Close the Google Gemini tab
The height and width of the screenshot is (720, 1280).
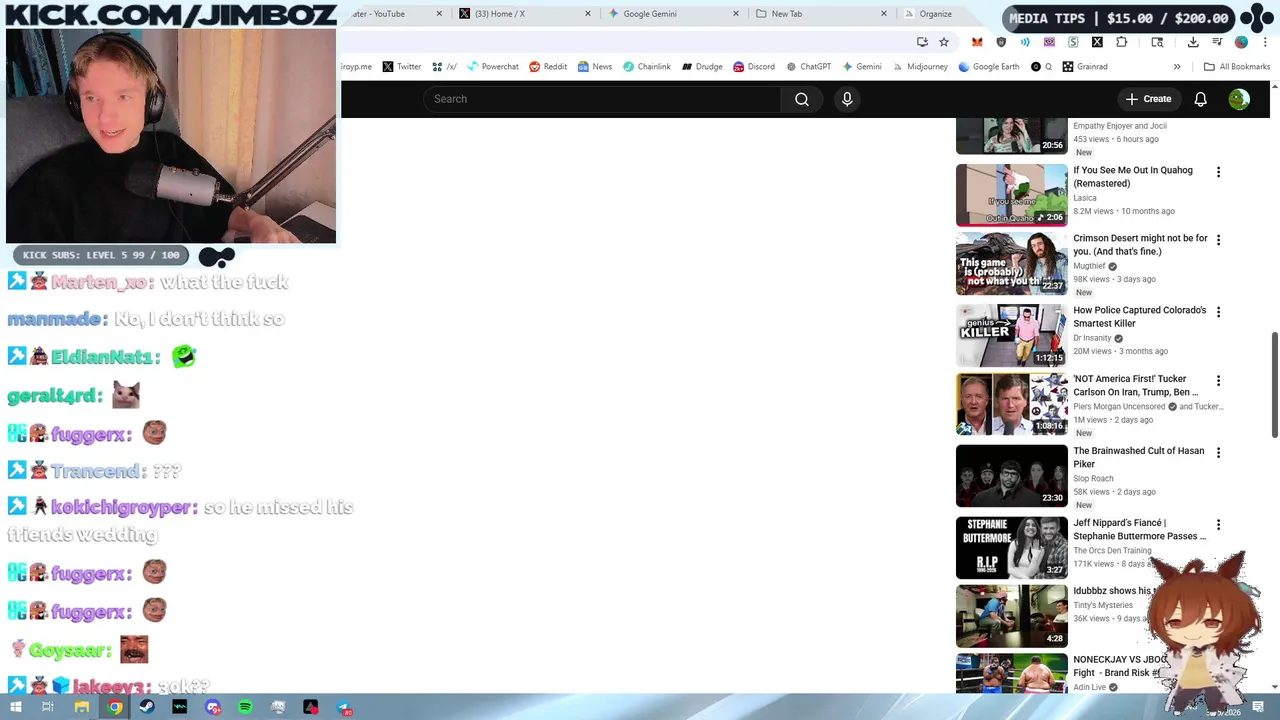point(736,14)
